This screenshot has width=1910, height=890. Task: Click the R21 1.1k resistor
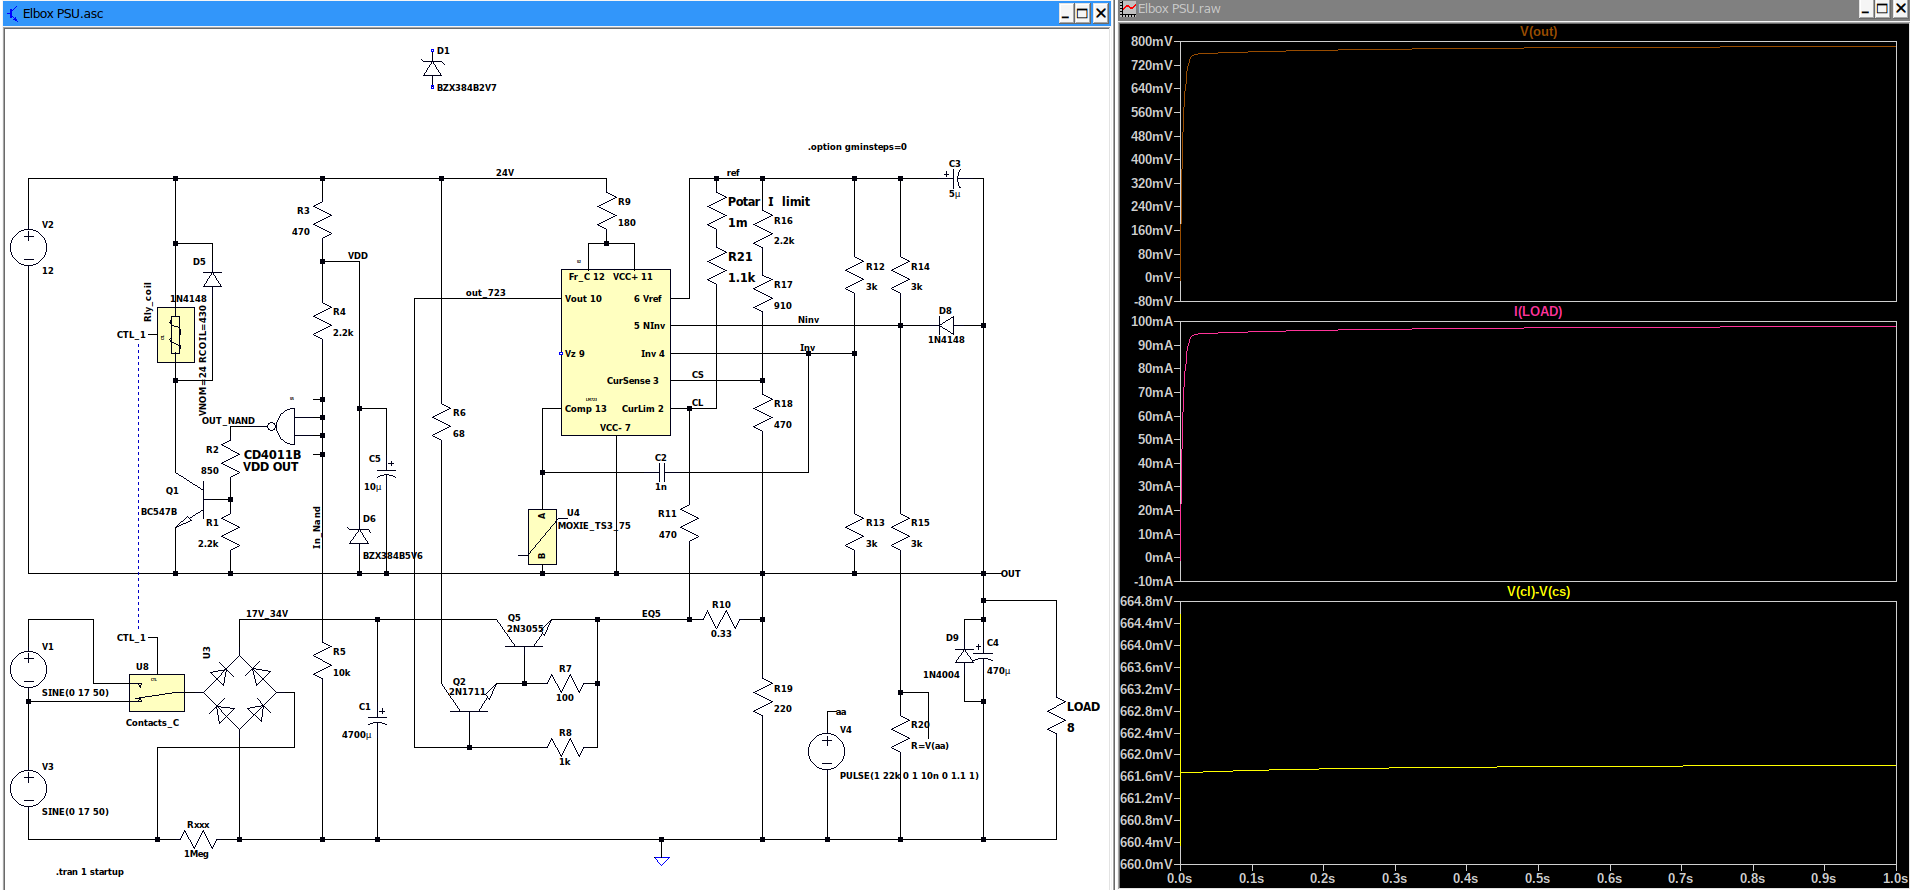click(x=716, y=267)
